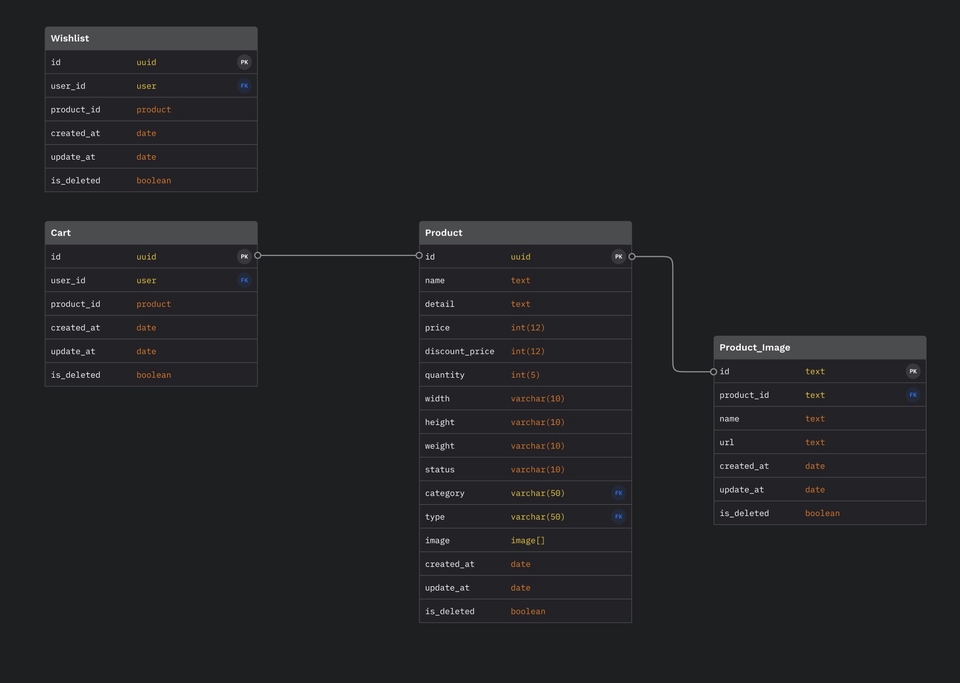This screenshot has height=683, width=960.
Task: Click the connector endpoint on Cart id row
Action: 258,255
